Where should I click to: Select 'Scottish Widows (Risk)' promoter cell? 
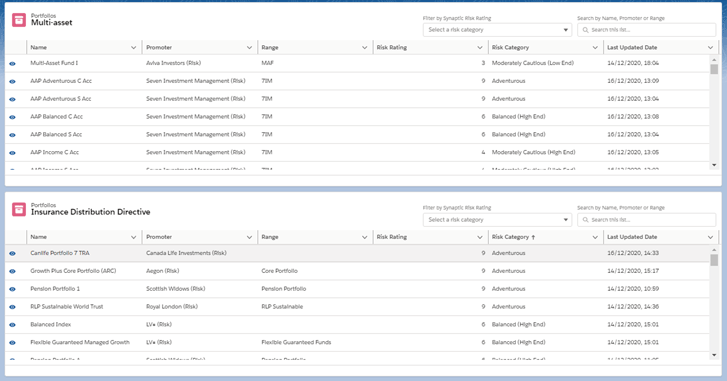[x=176, y=289]
